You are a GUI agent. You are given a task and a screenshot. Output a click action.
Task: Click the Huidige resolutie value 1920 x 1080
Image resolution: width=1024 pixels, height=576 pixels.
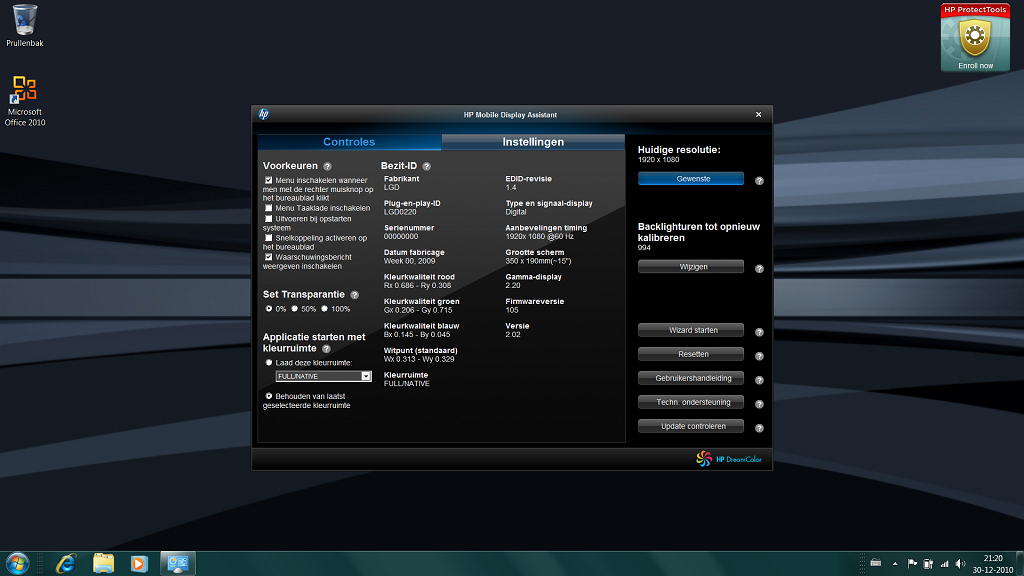click(x=658, y=160)
